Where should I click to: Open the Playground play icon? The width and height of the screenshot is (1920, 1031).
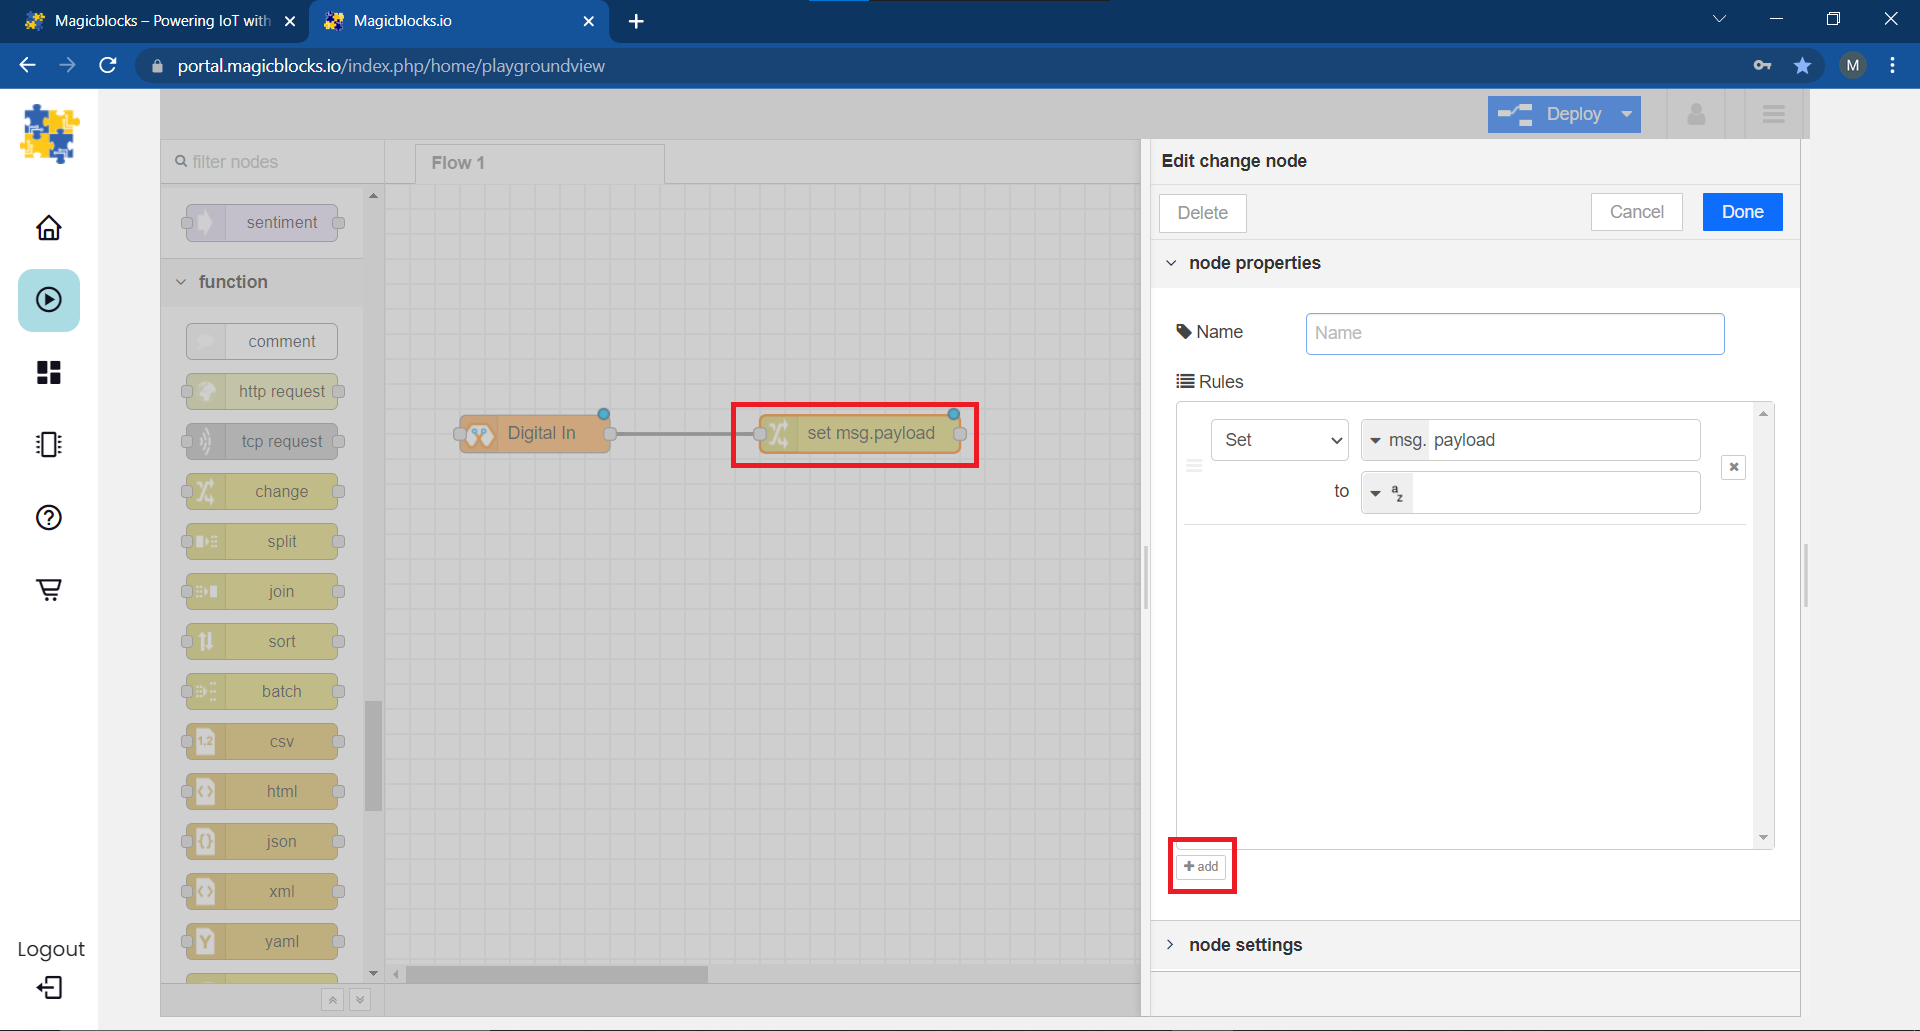coord(48,300)
